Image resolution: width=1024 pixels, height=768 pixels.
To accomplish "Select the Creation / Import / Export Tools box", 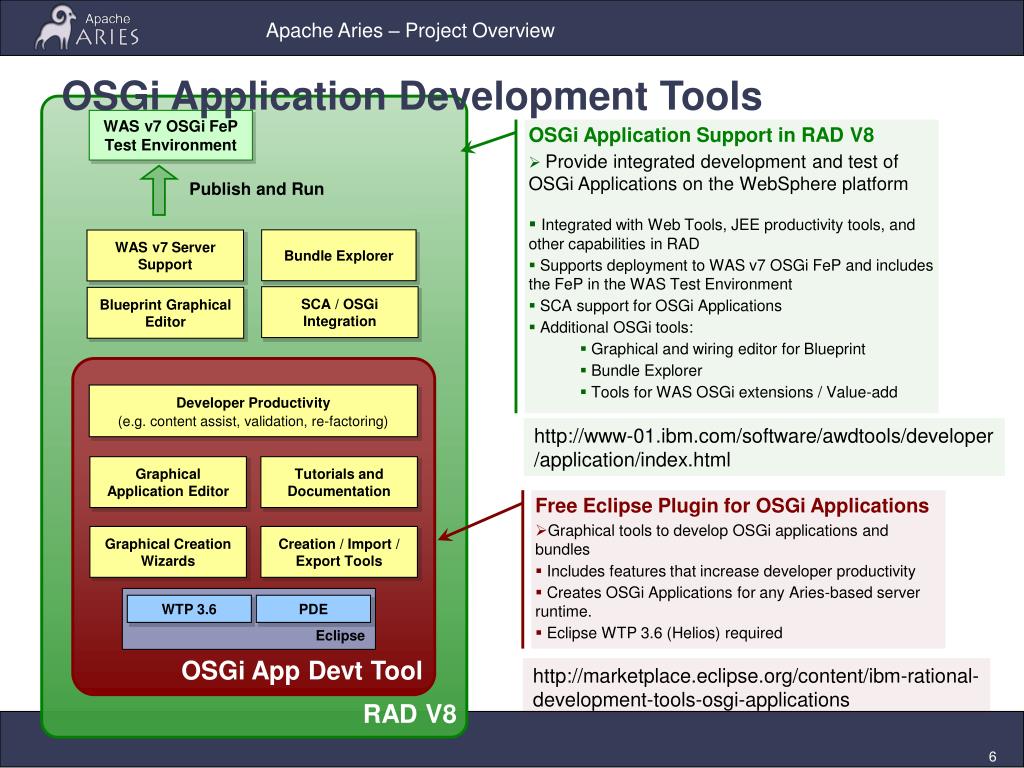I will (338, 552).
